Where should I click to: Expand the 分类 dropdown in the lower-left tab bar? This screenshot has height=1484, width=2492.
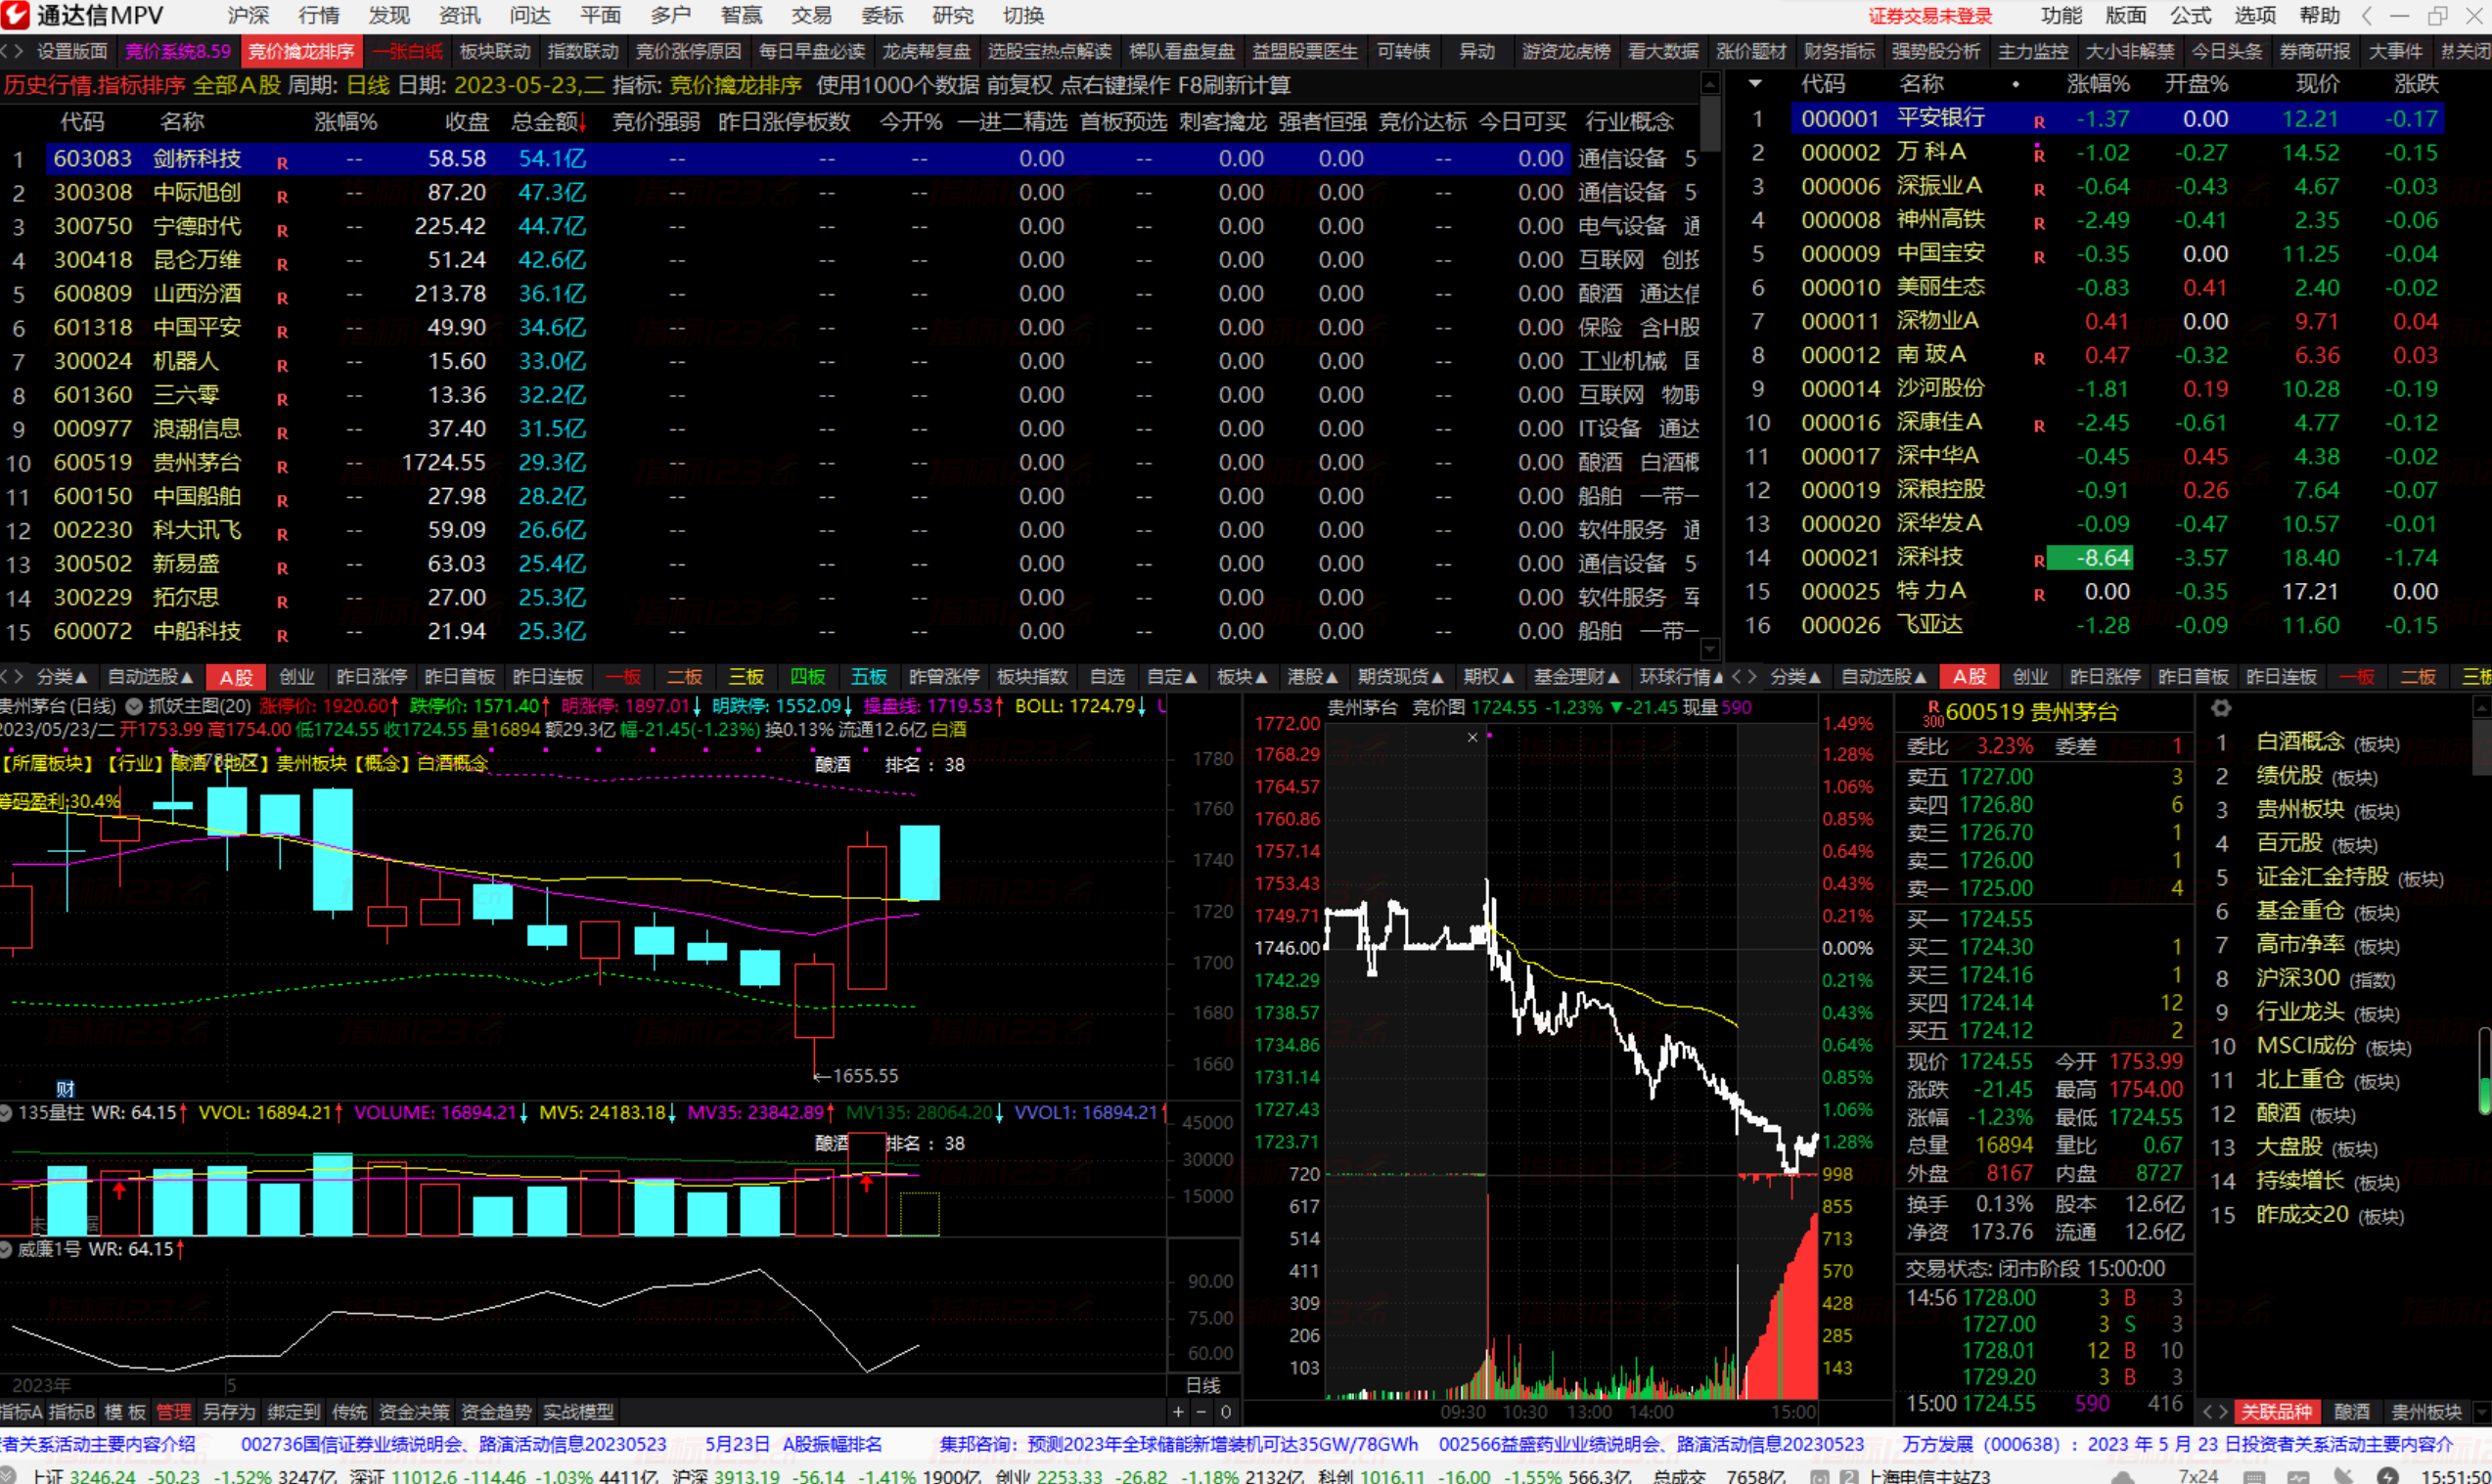(x=62, y=677)
